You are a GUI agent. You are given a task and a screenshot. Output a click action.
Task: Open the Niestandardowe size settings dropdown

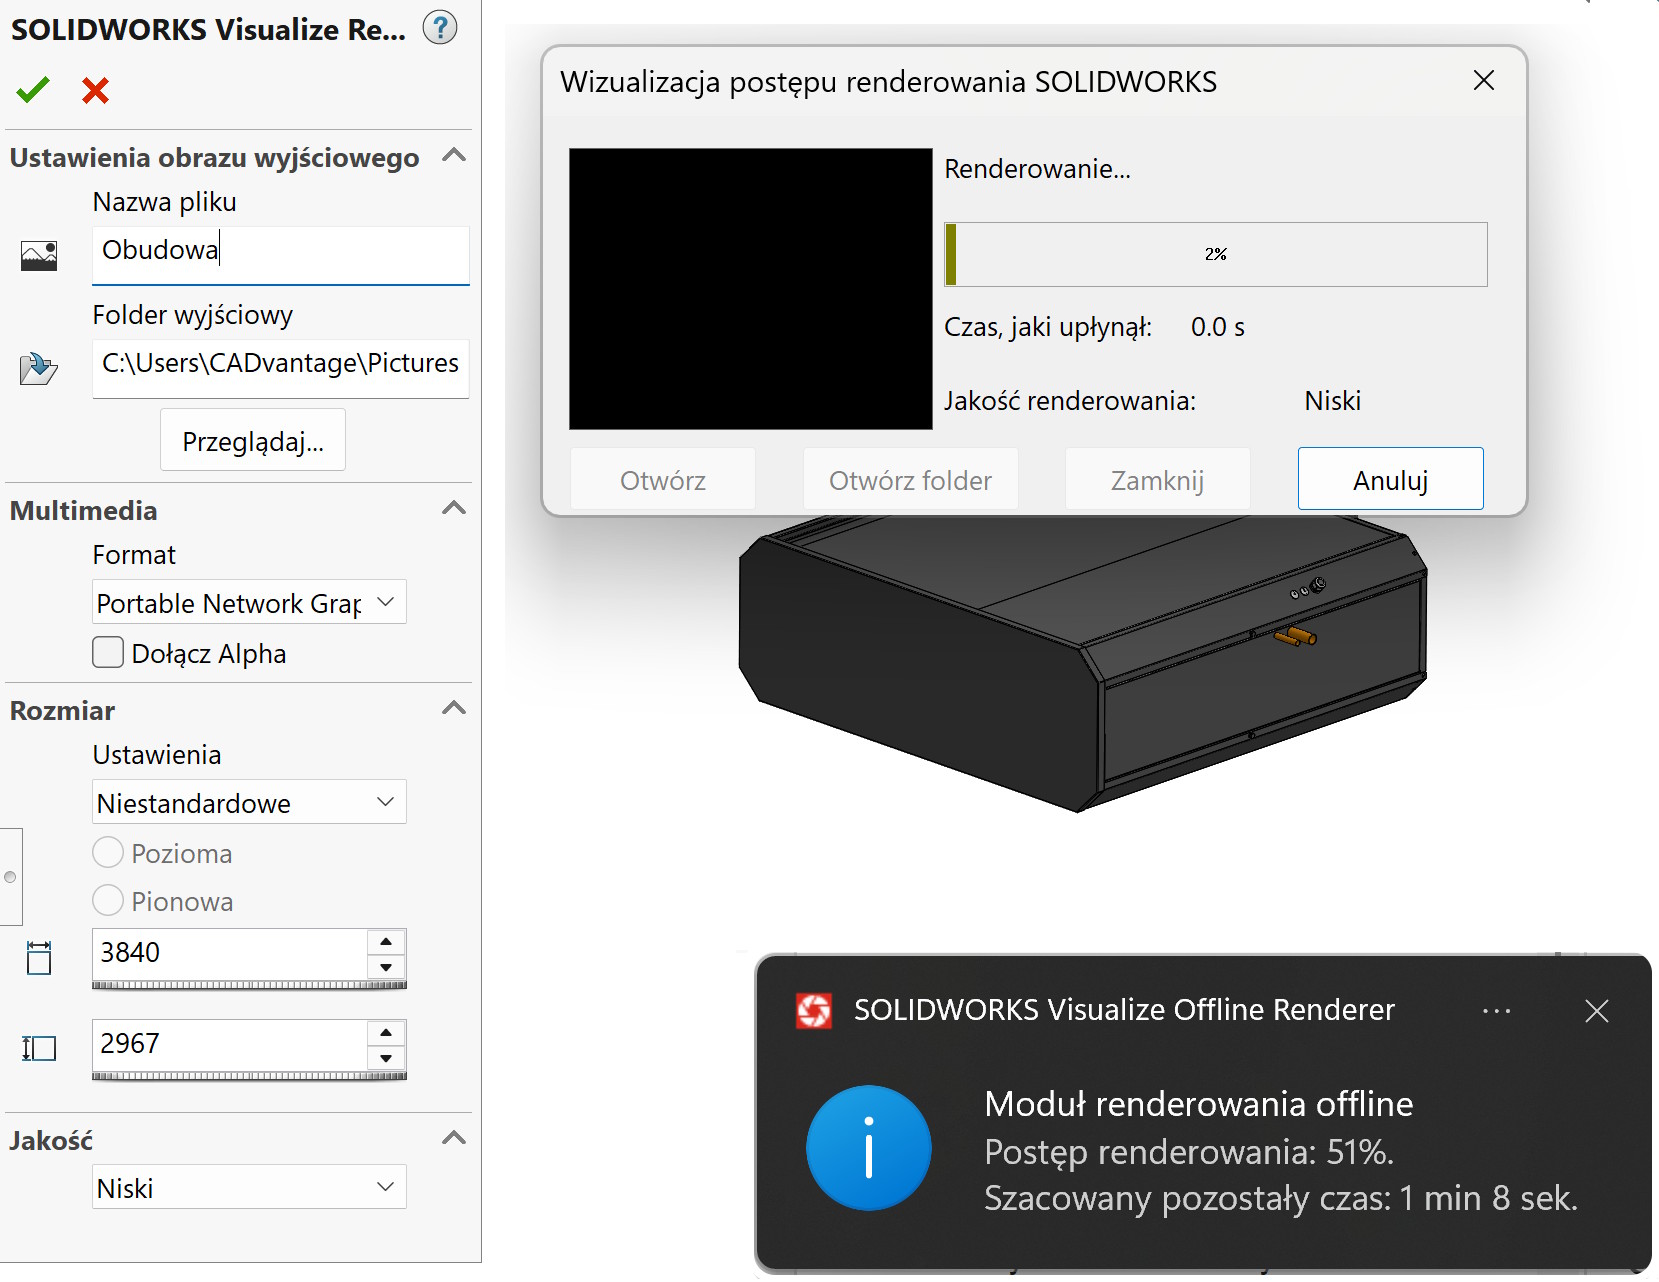click(249, 803)
